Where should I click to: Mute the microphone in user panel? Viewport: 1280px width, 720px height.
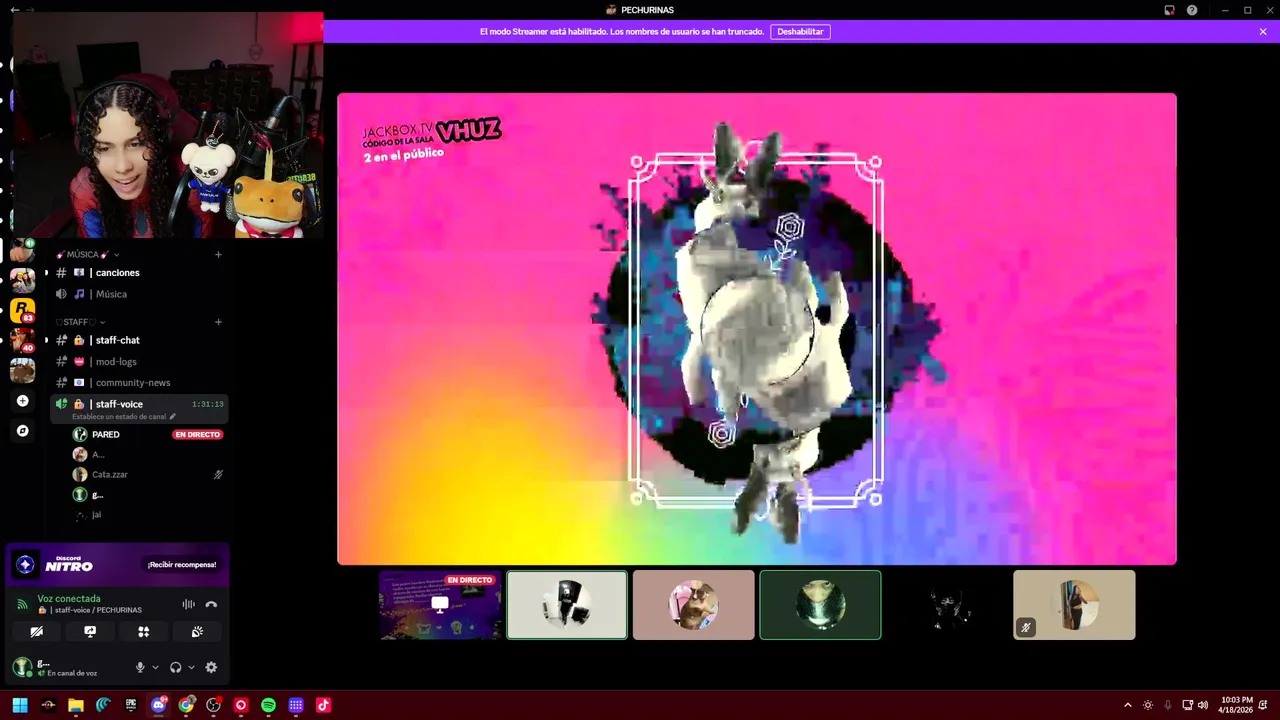click(x=140, y=668)
